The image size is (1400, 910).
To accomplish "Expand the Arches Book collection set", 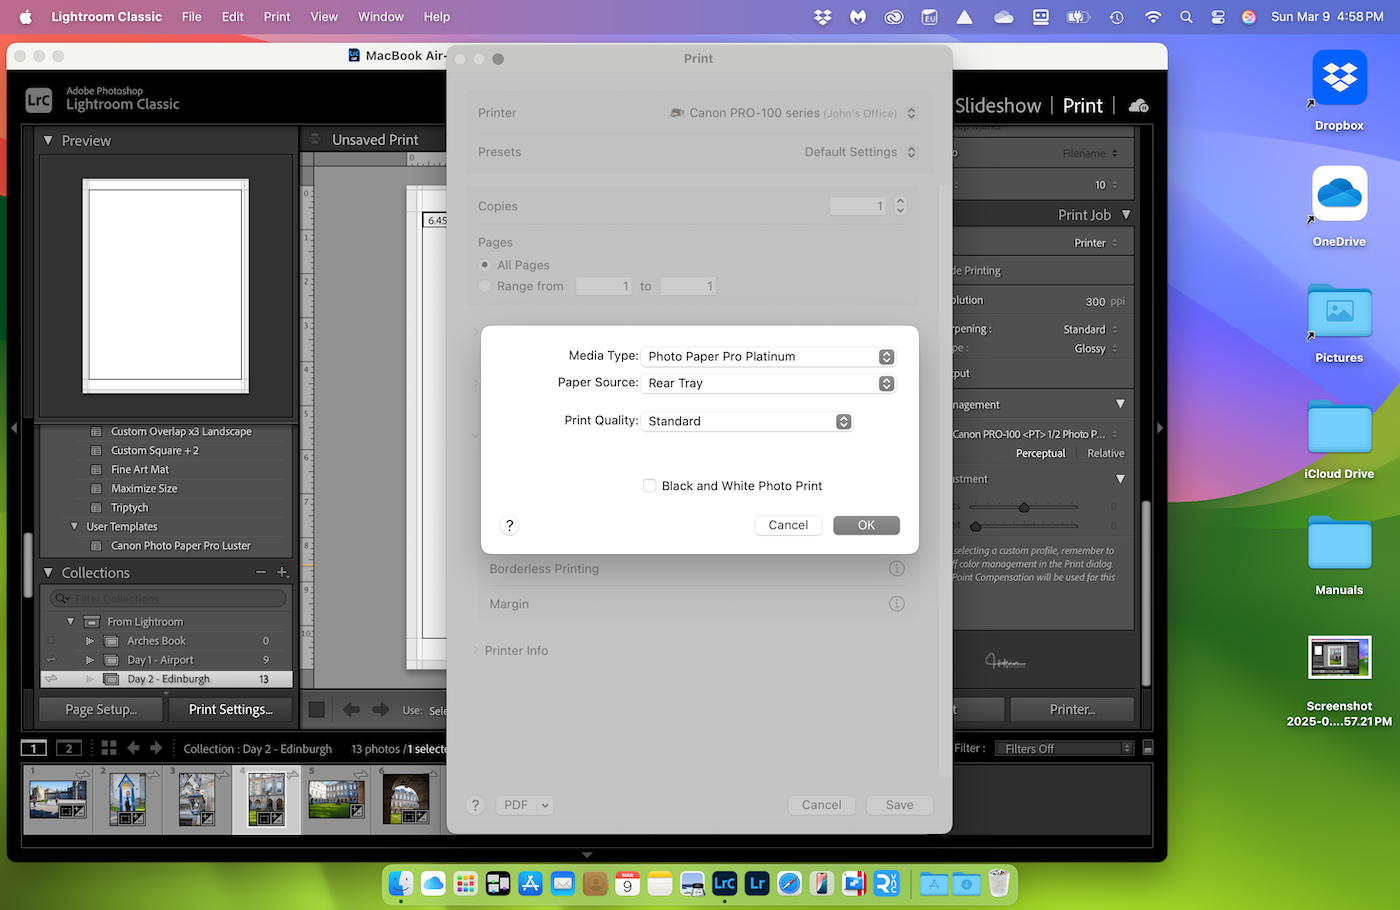I will (90, 641).
